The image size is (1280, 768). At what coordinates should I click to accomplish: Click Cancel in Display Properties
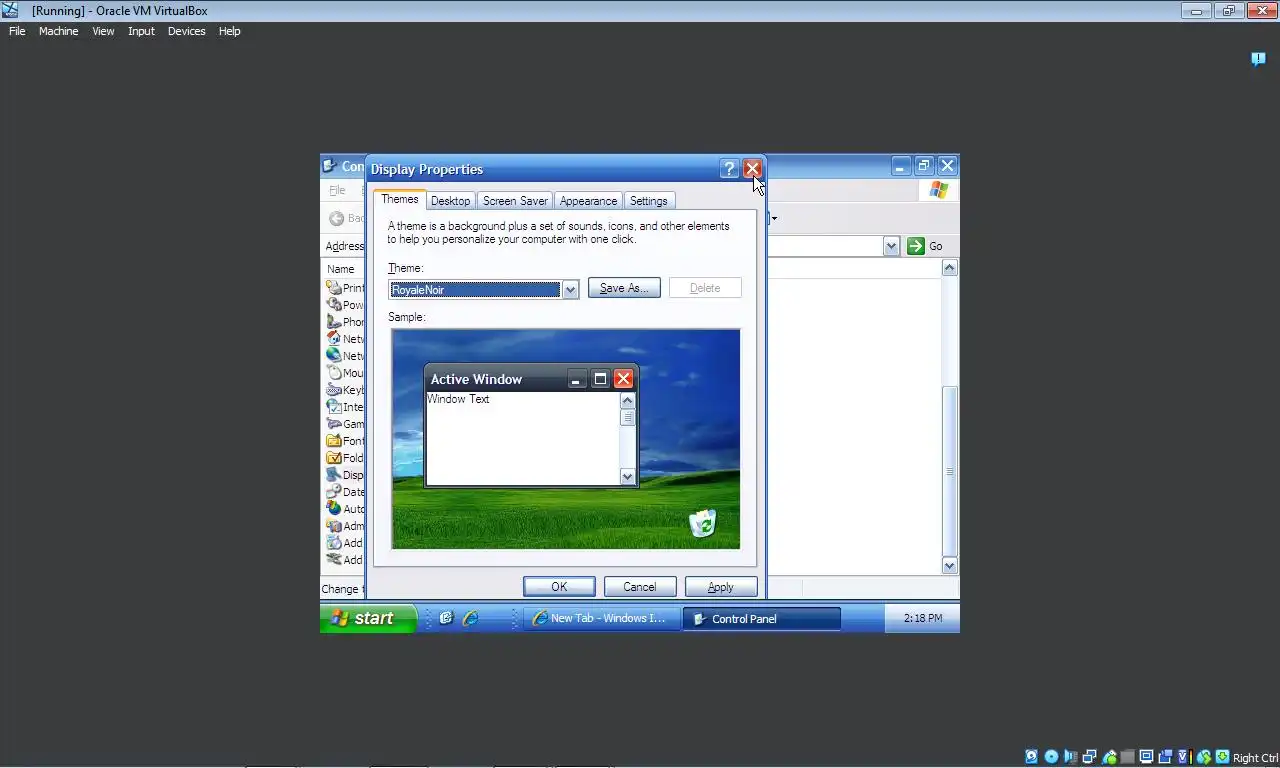pos(640,587)
